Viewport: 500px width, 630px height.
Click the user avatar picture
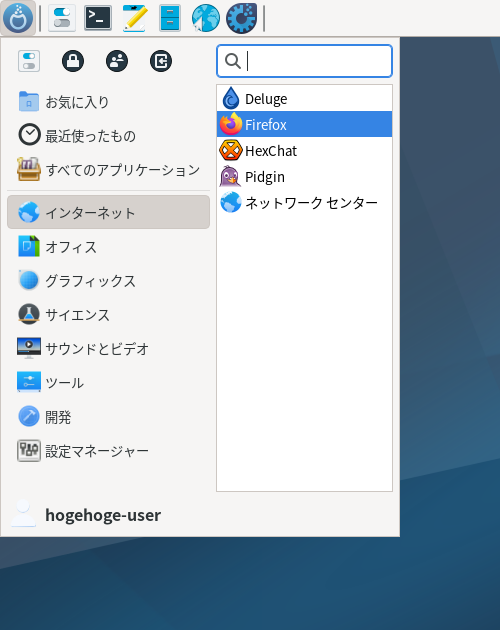pos(23,513)
